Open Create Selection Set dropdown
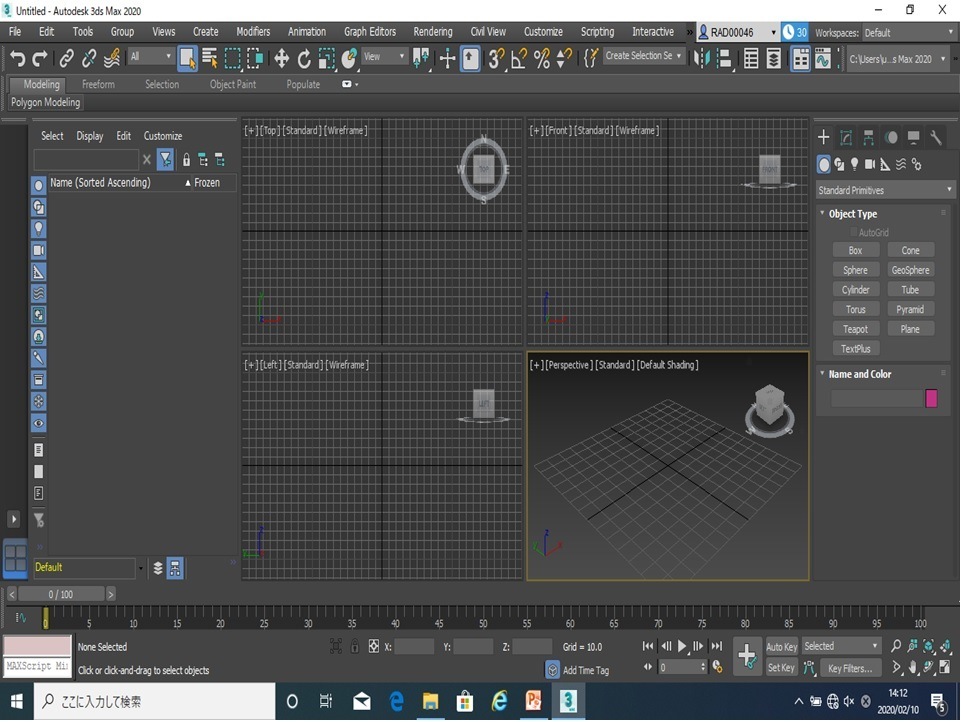This screenshot has width=963, height=722. point(643,56)
